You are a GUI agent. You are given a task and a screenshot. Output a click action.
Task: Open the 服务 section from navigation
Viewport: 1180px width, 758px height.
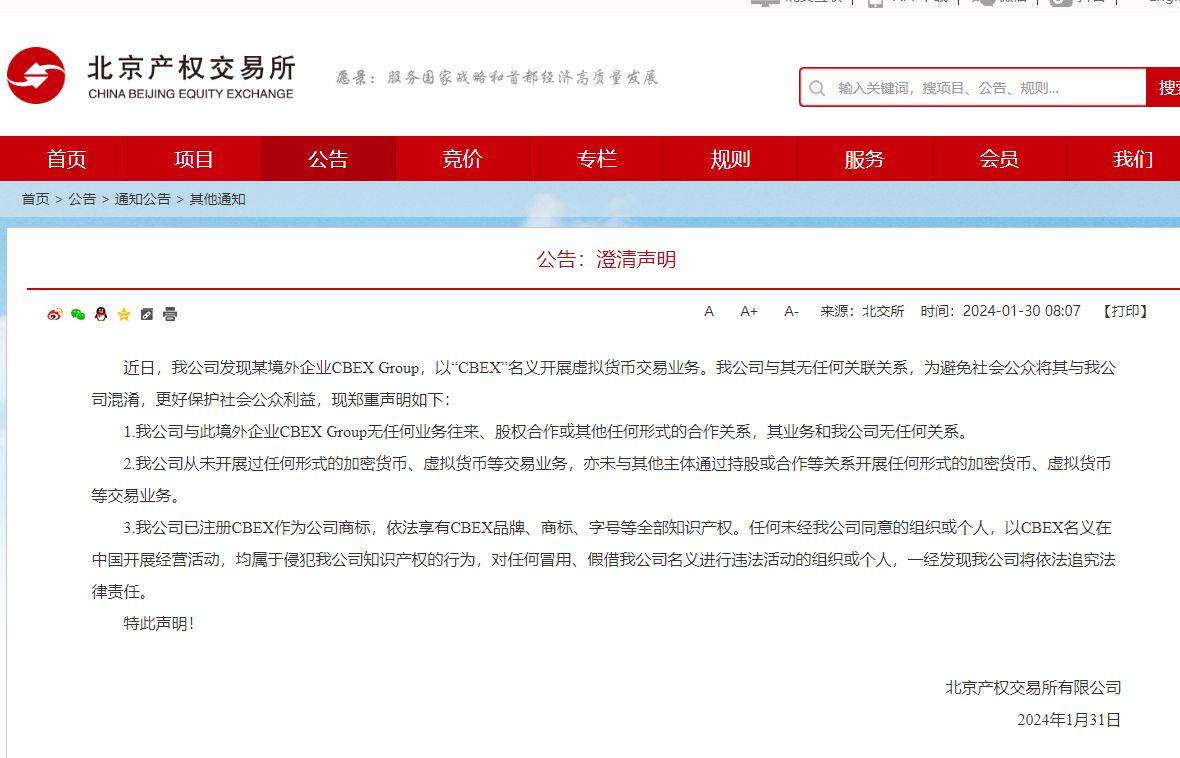point(865,158)
